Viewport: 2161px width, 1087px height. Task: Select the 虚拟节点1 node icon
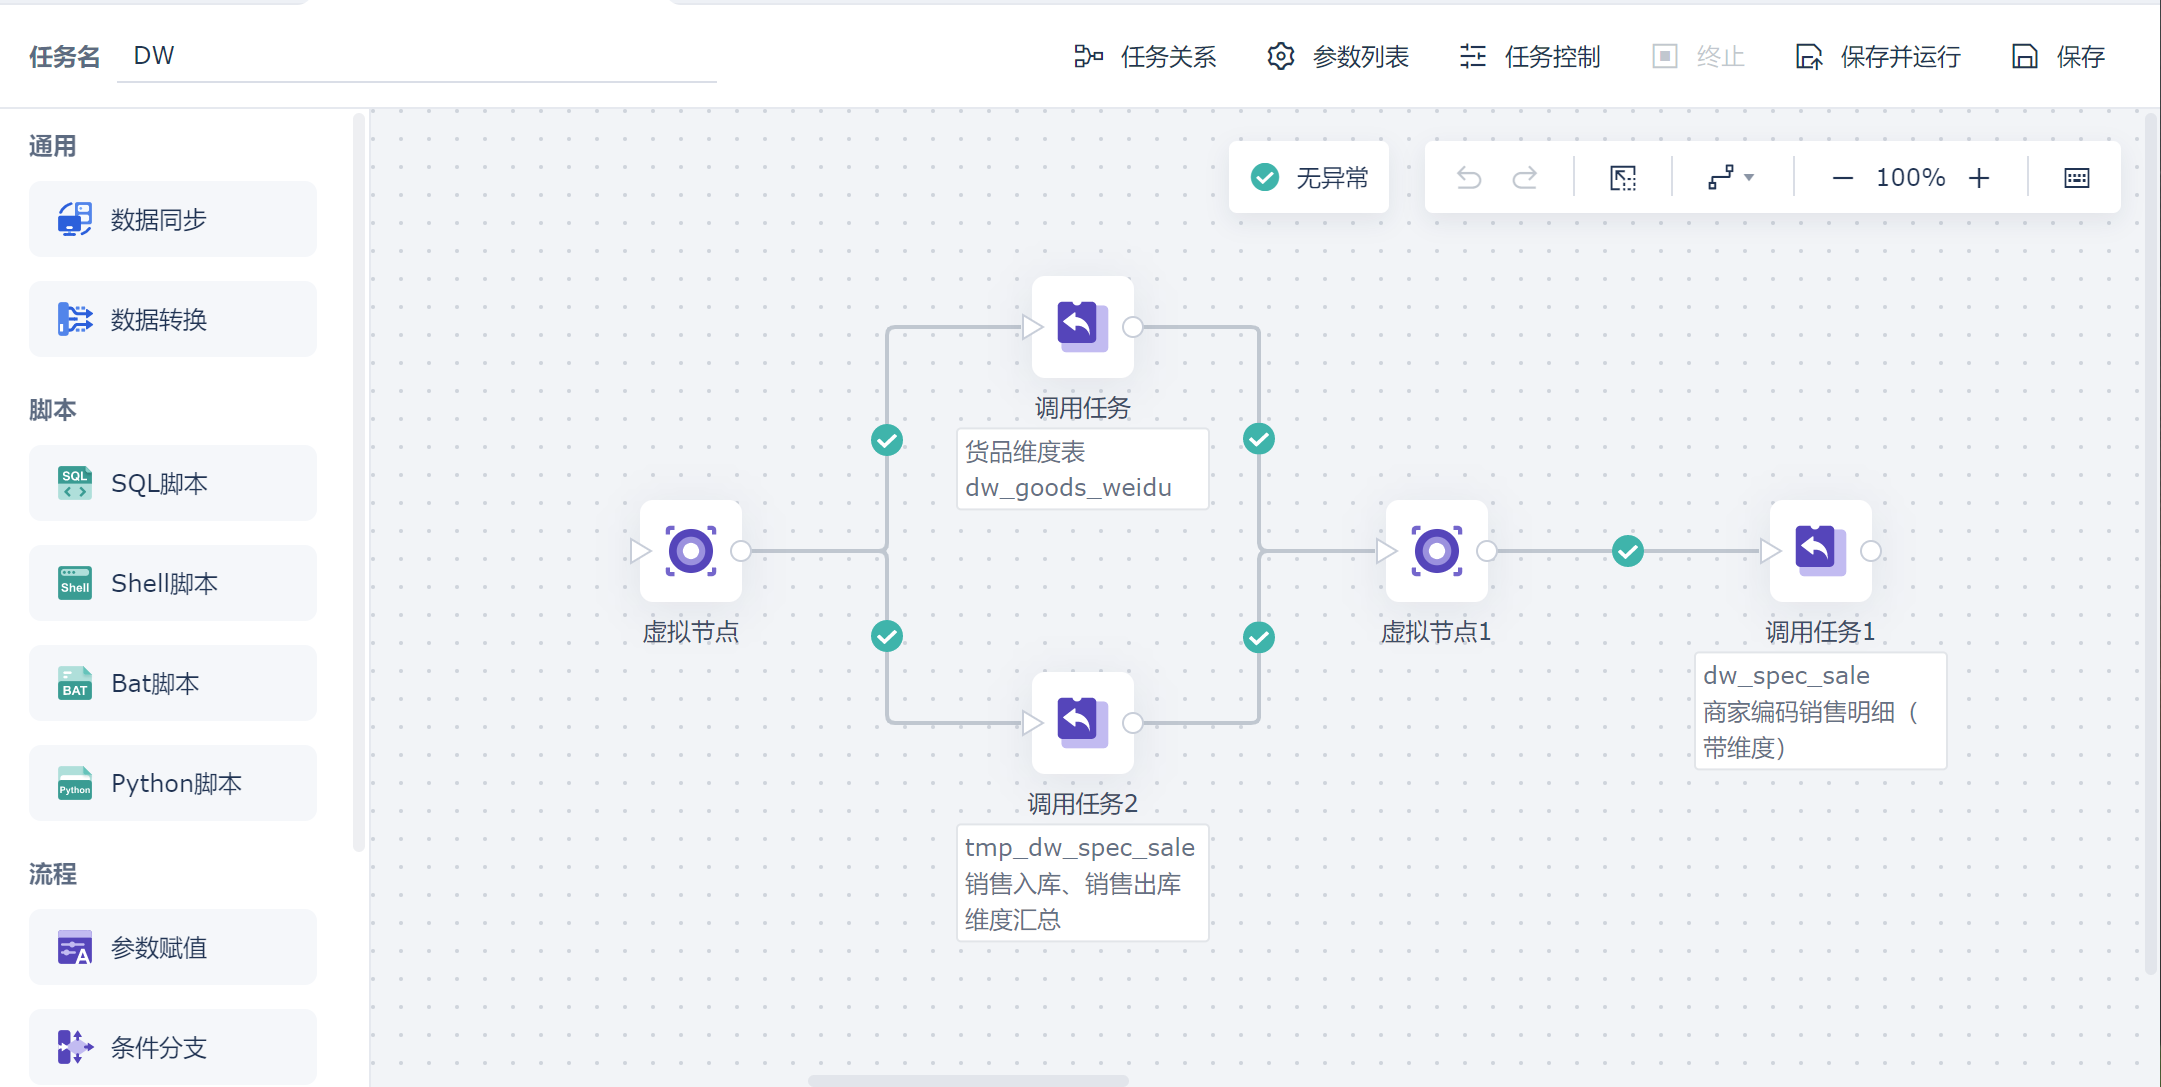point(1437,551)
